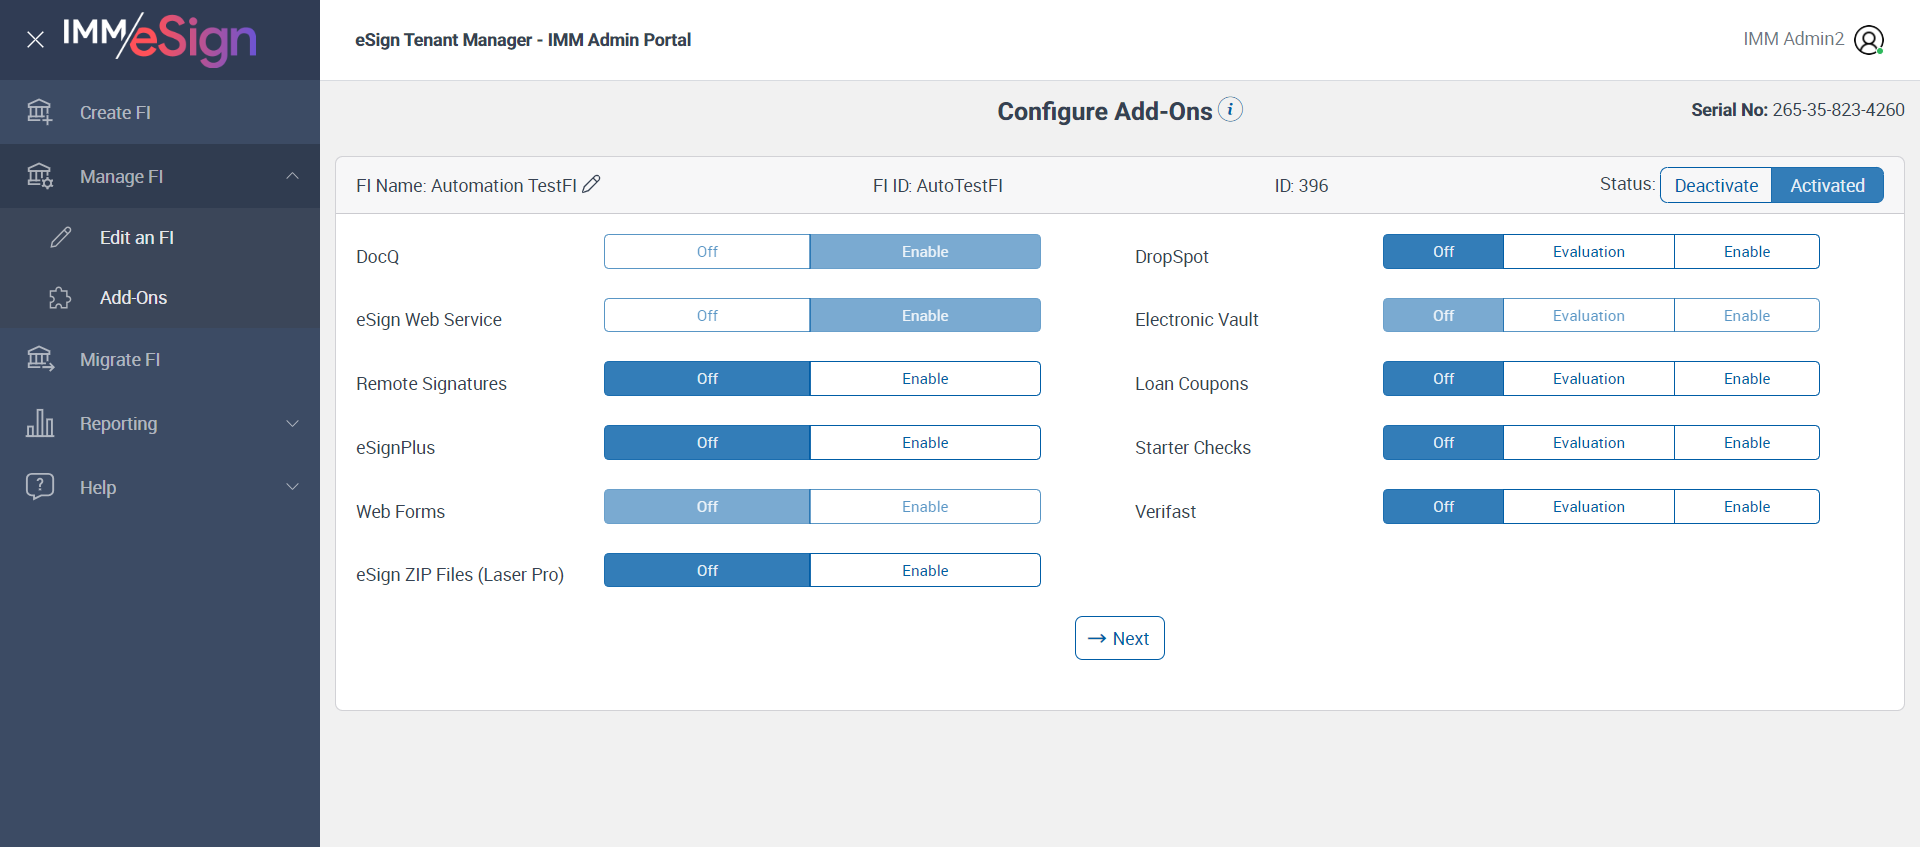Close the sidebar with the X icon
Image resolution: width=1920 pixels, height=847 pixels.
coord(35,40)
